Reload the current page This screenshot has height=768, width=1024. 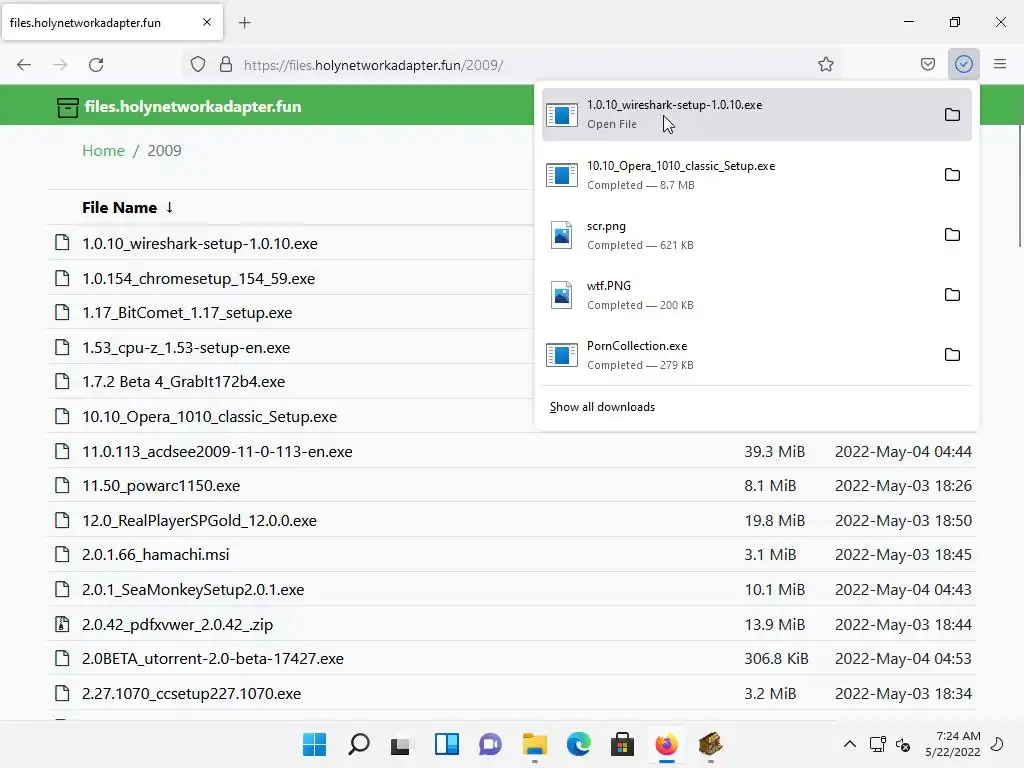[x=96, y=65]
